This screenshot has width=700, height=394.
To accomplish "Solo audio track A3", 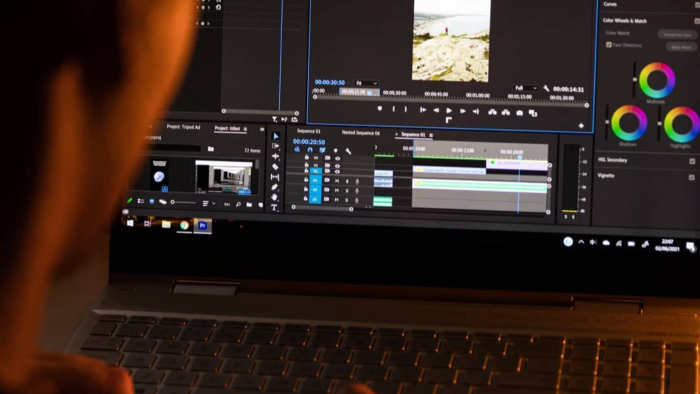I will click(347, 200).
